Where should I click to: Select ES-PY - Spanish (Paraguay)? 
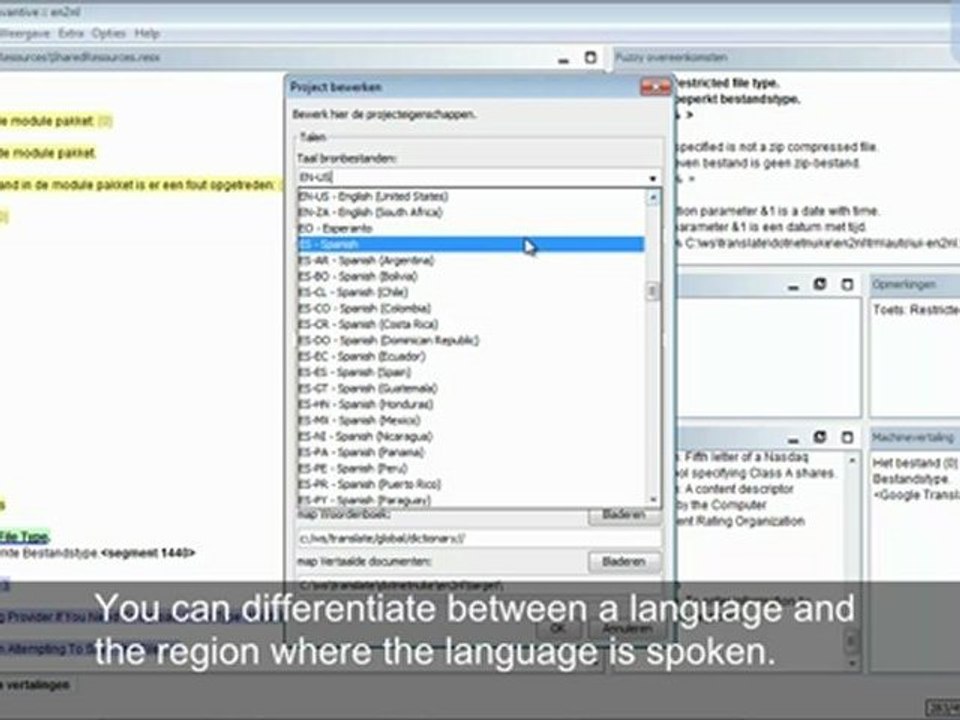pyautogui.click(x=470, y=500)
